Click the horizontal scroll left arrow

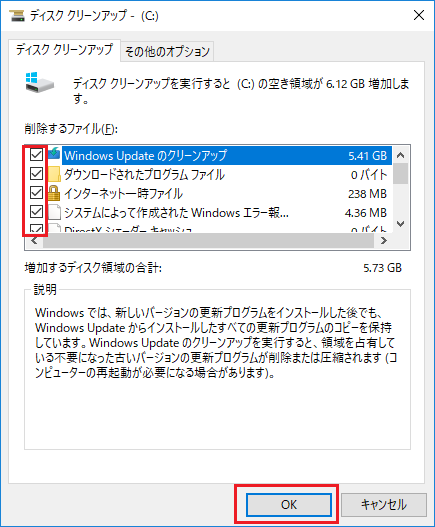[x=34, y=240]
